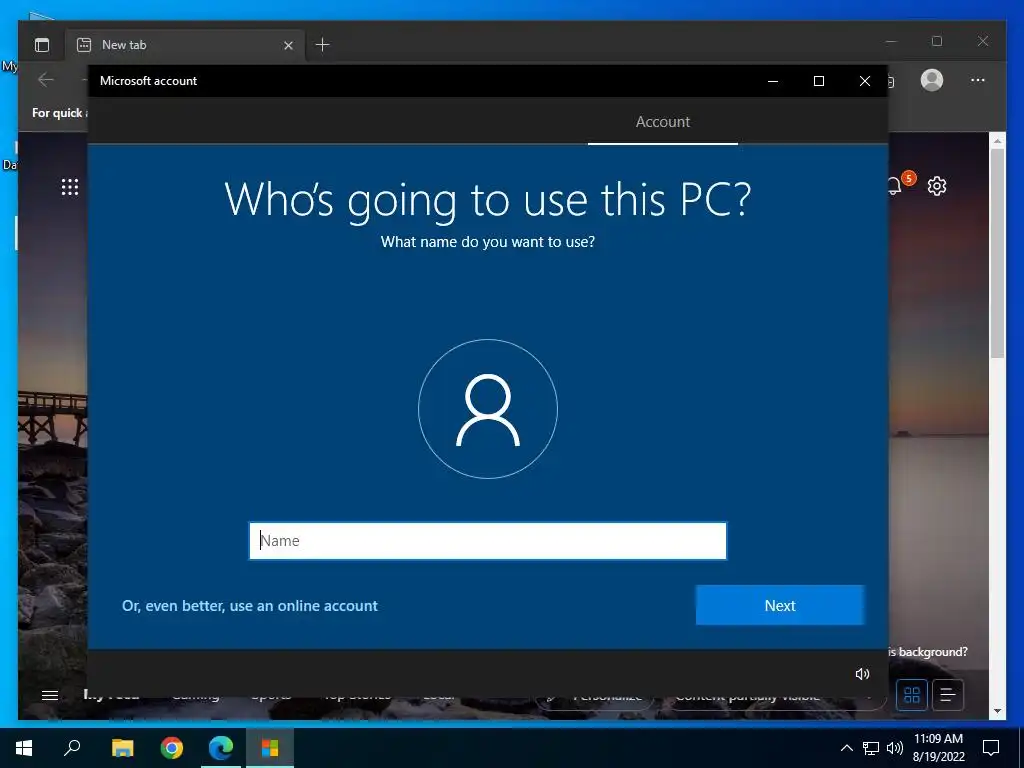Open File Explorer from taskbar

[122, 748]
